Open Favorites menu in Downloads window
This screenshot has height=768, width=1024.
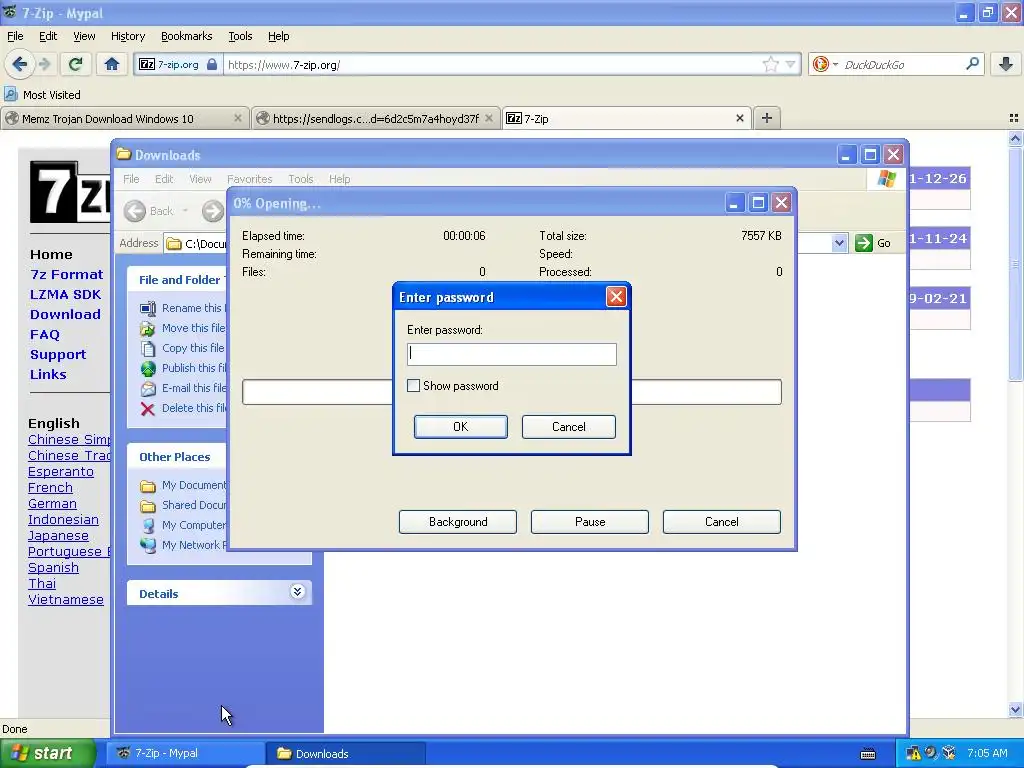[x=249, y=179]
